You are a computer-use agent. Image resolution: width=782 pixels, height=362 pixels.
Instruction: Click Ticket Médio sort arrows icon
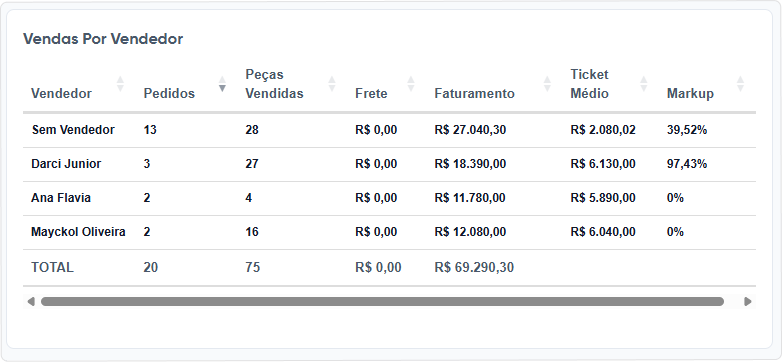[644, 84]
